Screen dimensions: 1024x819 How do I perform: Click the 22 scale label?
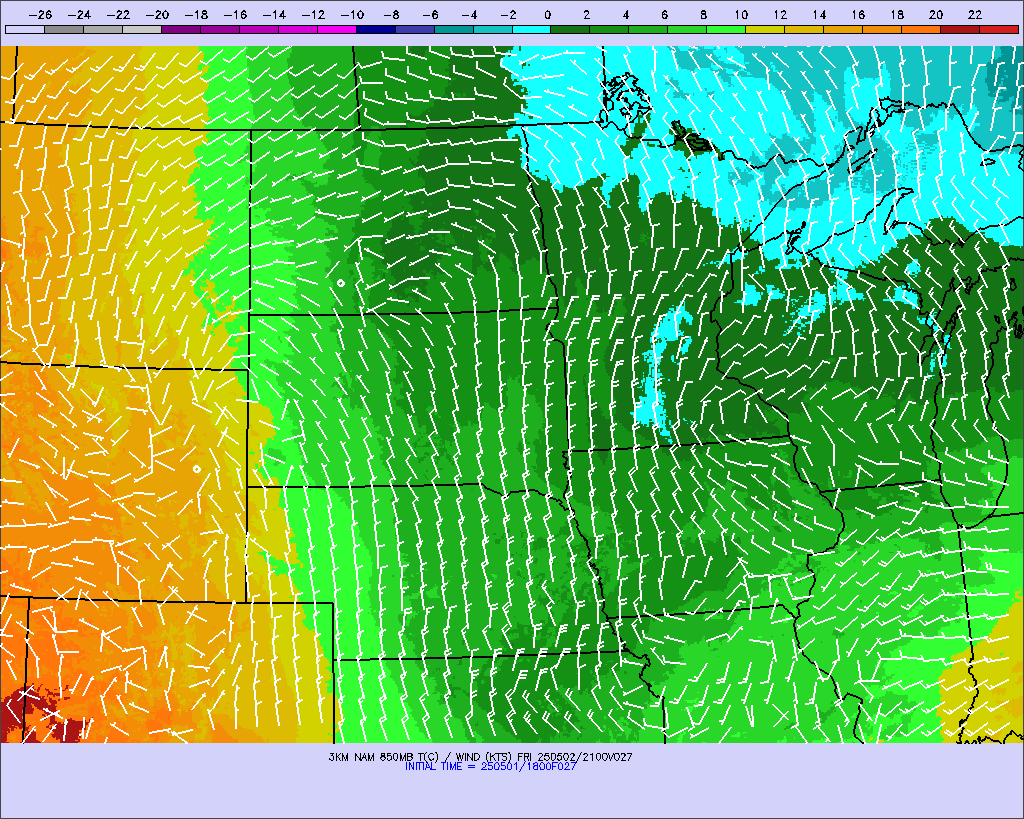pyautogui.click(x=975, y=14)
